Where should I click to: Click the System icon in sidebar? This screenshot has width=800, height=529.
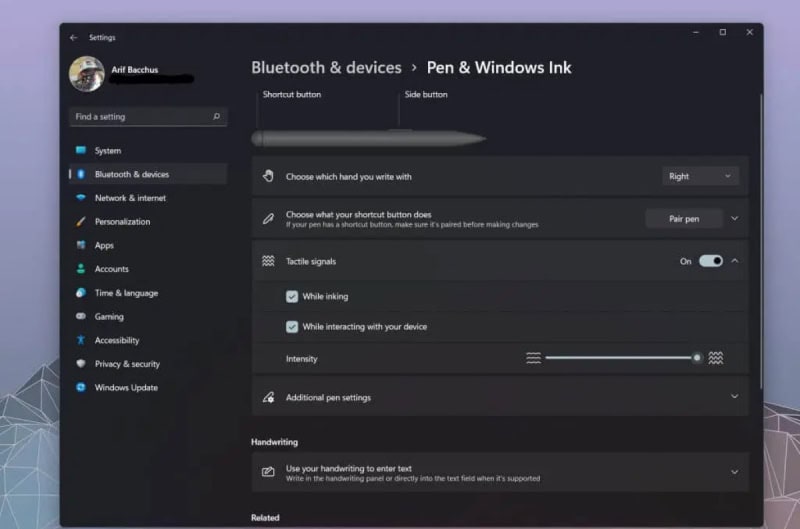81,151
